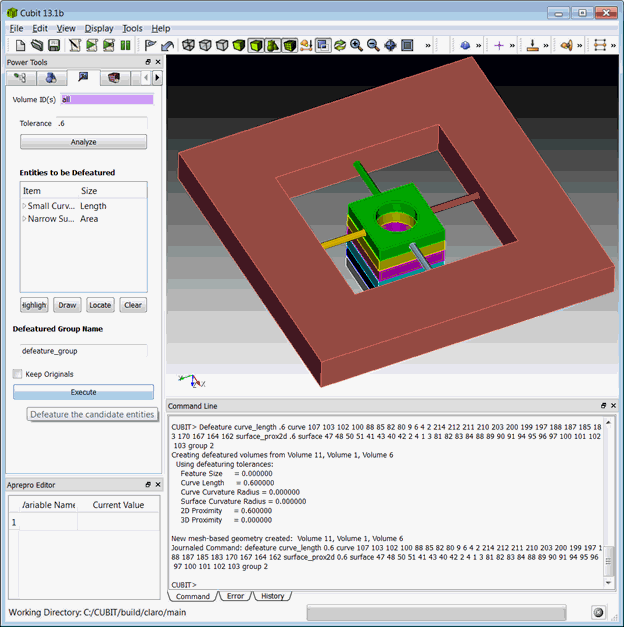Click the Tolerance input field
This screenshot has width=624, height=627.
click(100, 123)
